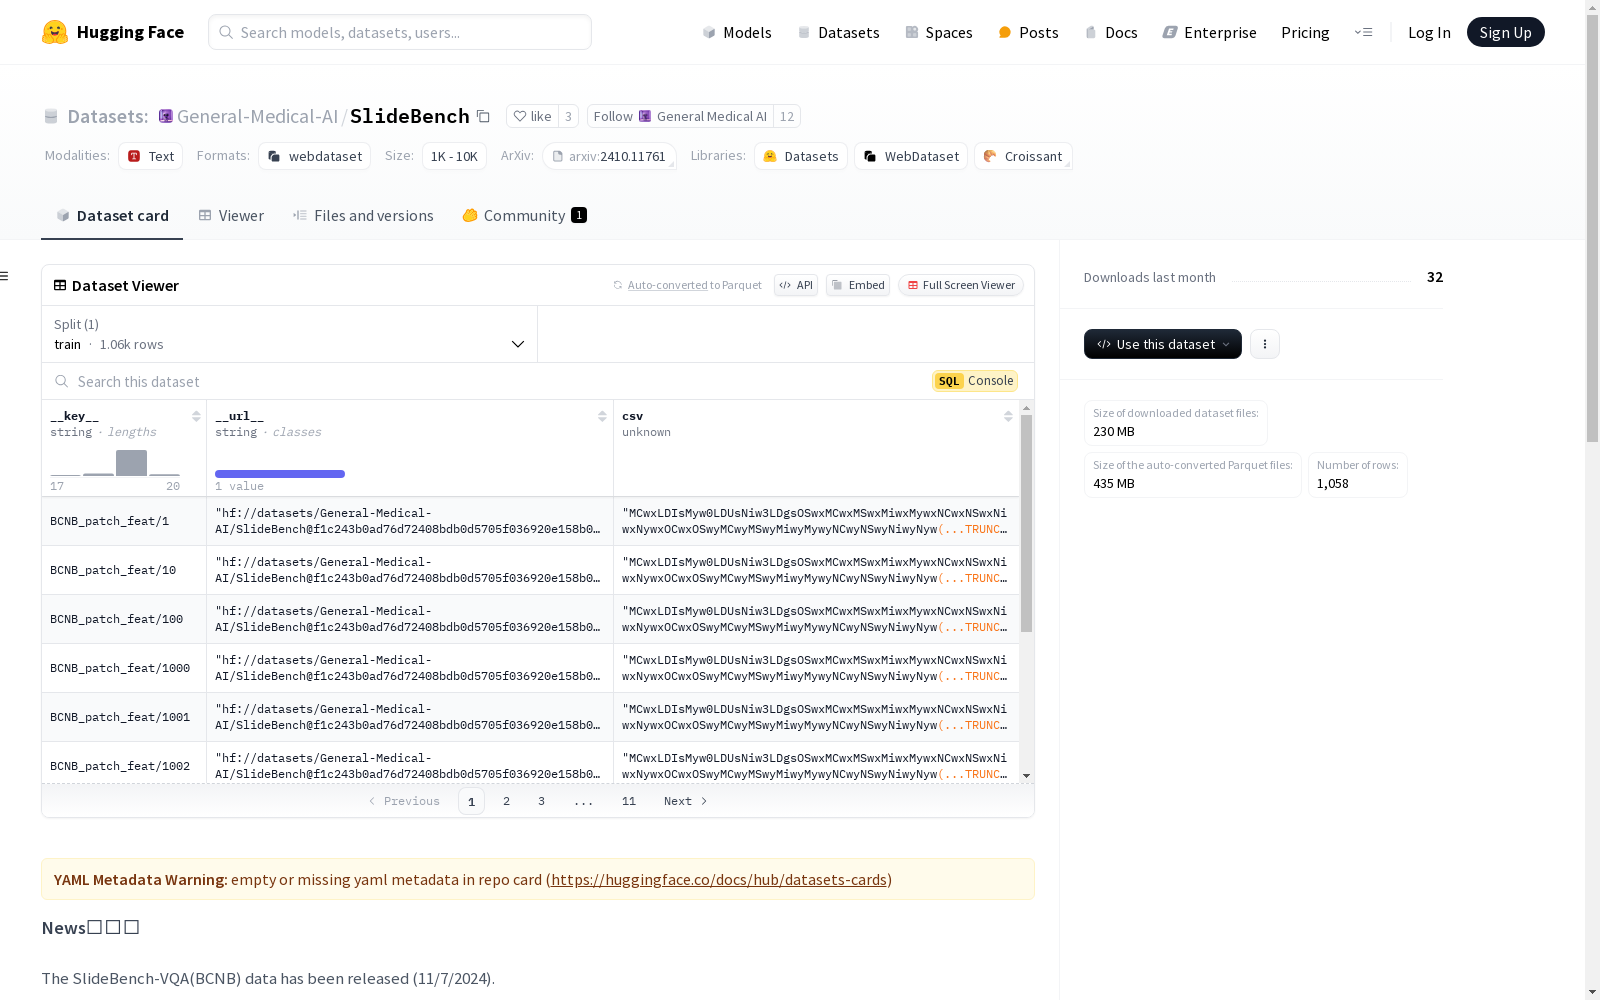
Task: Click the Sign Up button
Action: (x=1505, y=32)
